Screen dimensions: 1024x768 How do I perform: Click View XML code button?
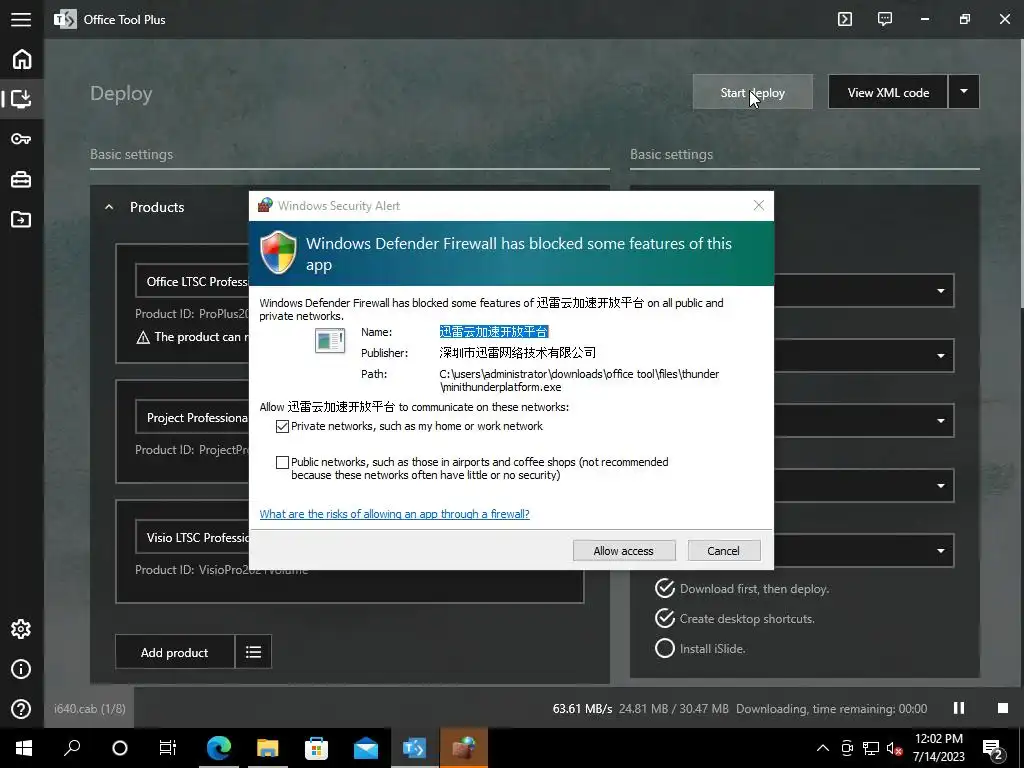(x=888, y=92)
